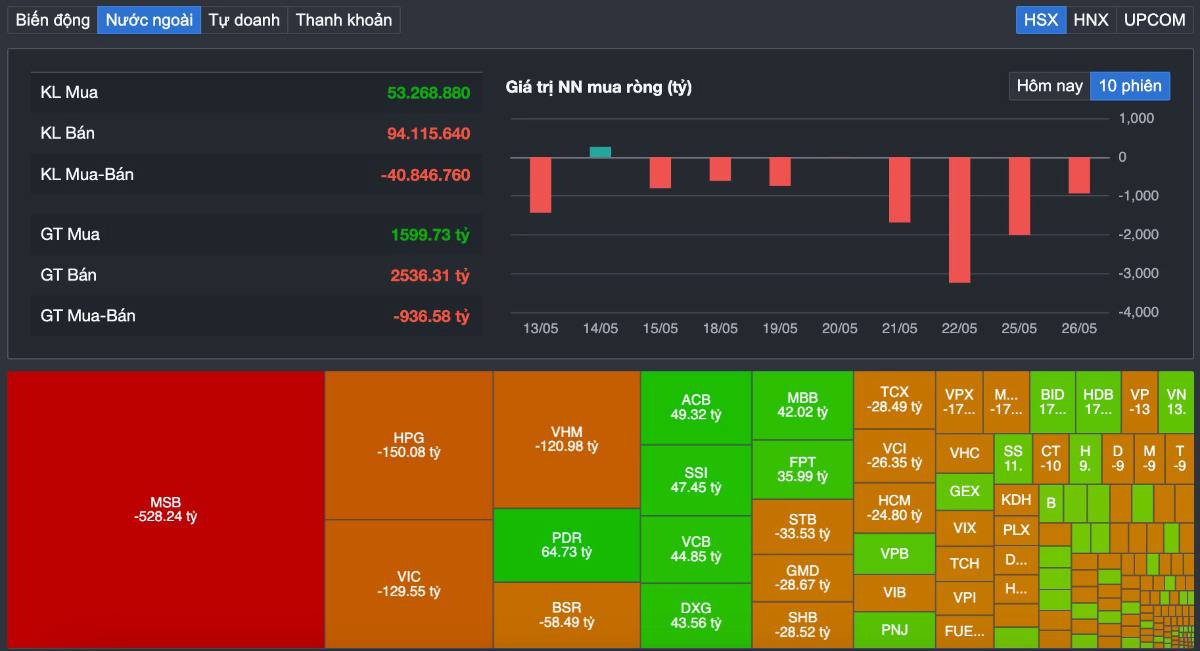This screenshot has height=651, width=1200.
Task: Select the GMD -28.67 tỷ tile
Action: click(802, 577)
